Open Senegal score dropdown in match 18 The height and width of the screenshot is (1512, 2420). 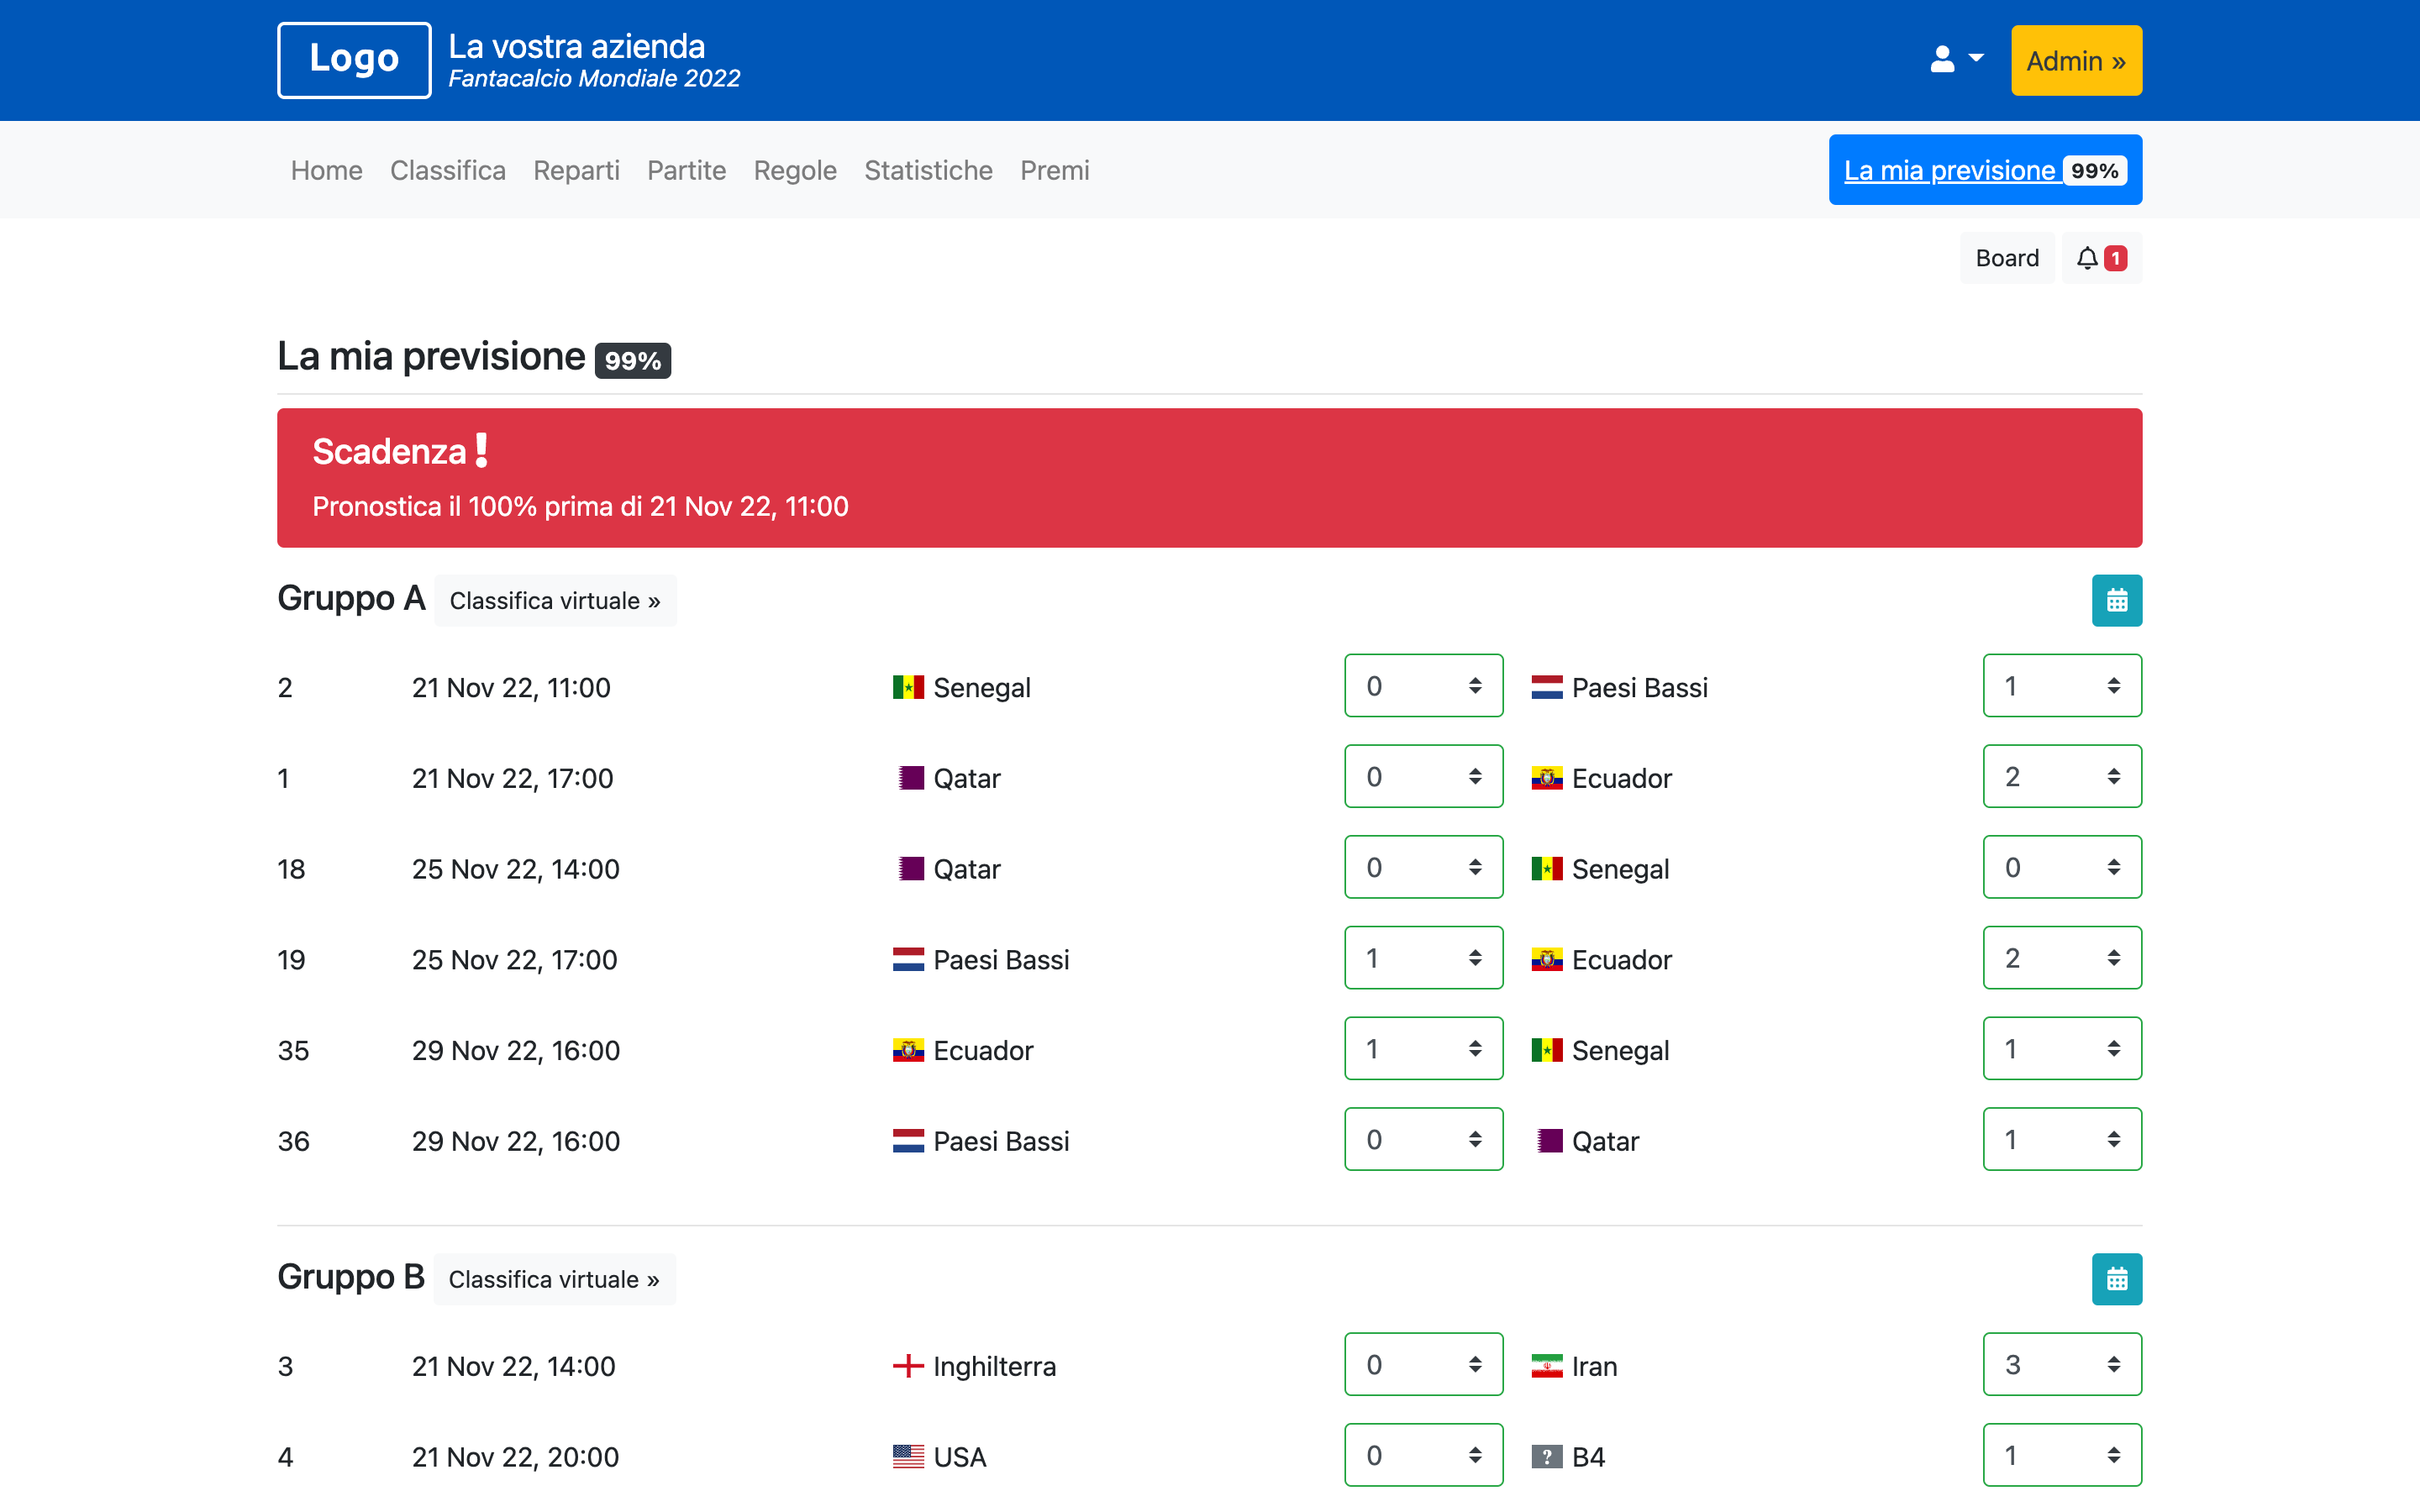pos(2062,867)
